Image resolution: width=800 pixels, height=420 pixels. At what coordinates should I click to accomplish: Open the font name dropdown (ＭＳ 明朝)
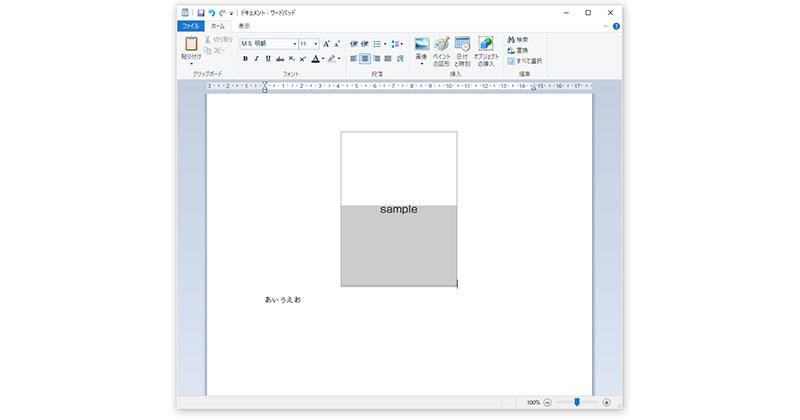295,44
